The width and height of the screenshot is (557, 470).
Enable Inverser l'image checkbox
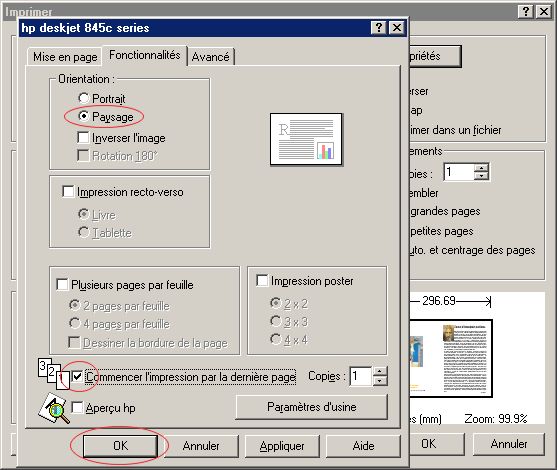coord(83,137)
